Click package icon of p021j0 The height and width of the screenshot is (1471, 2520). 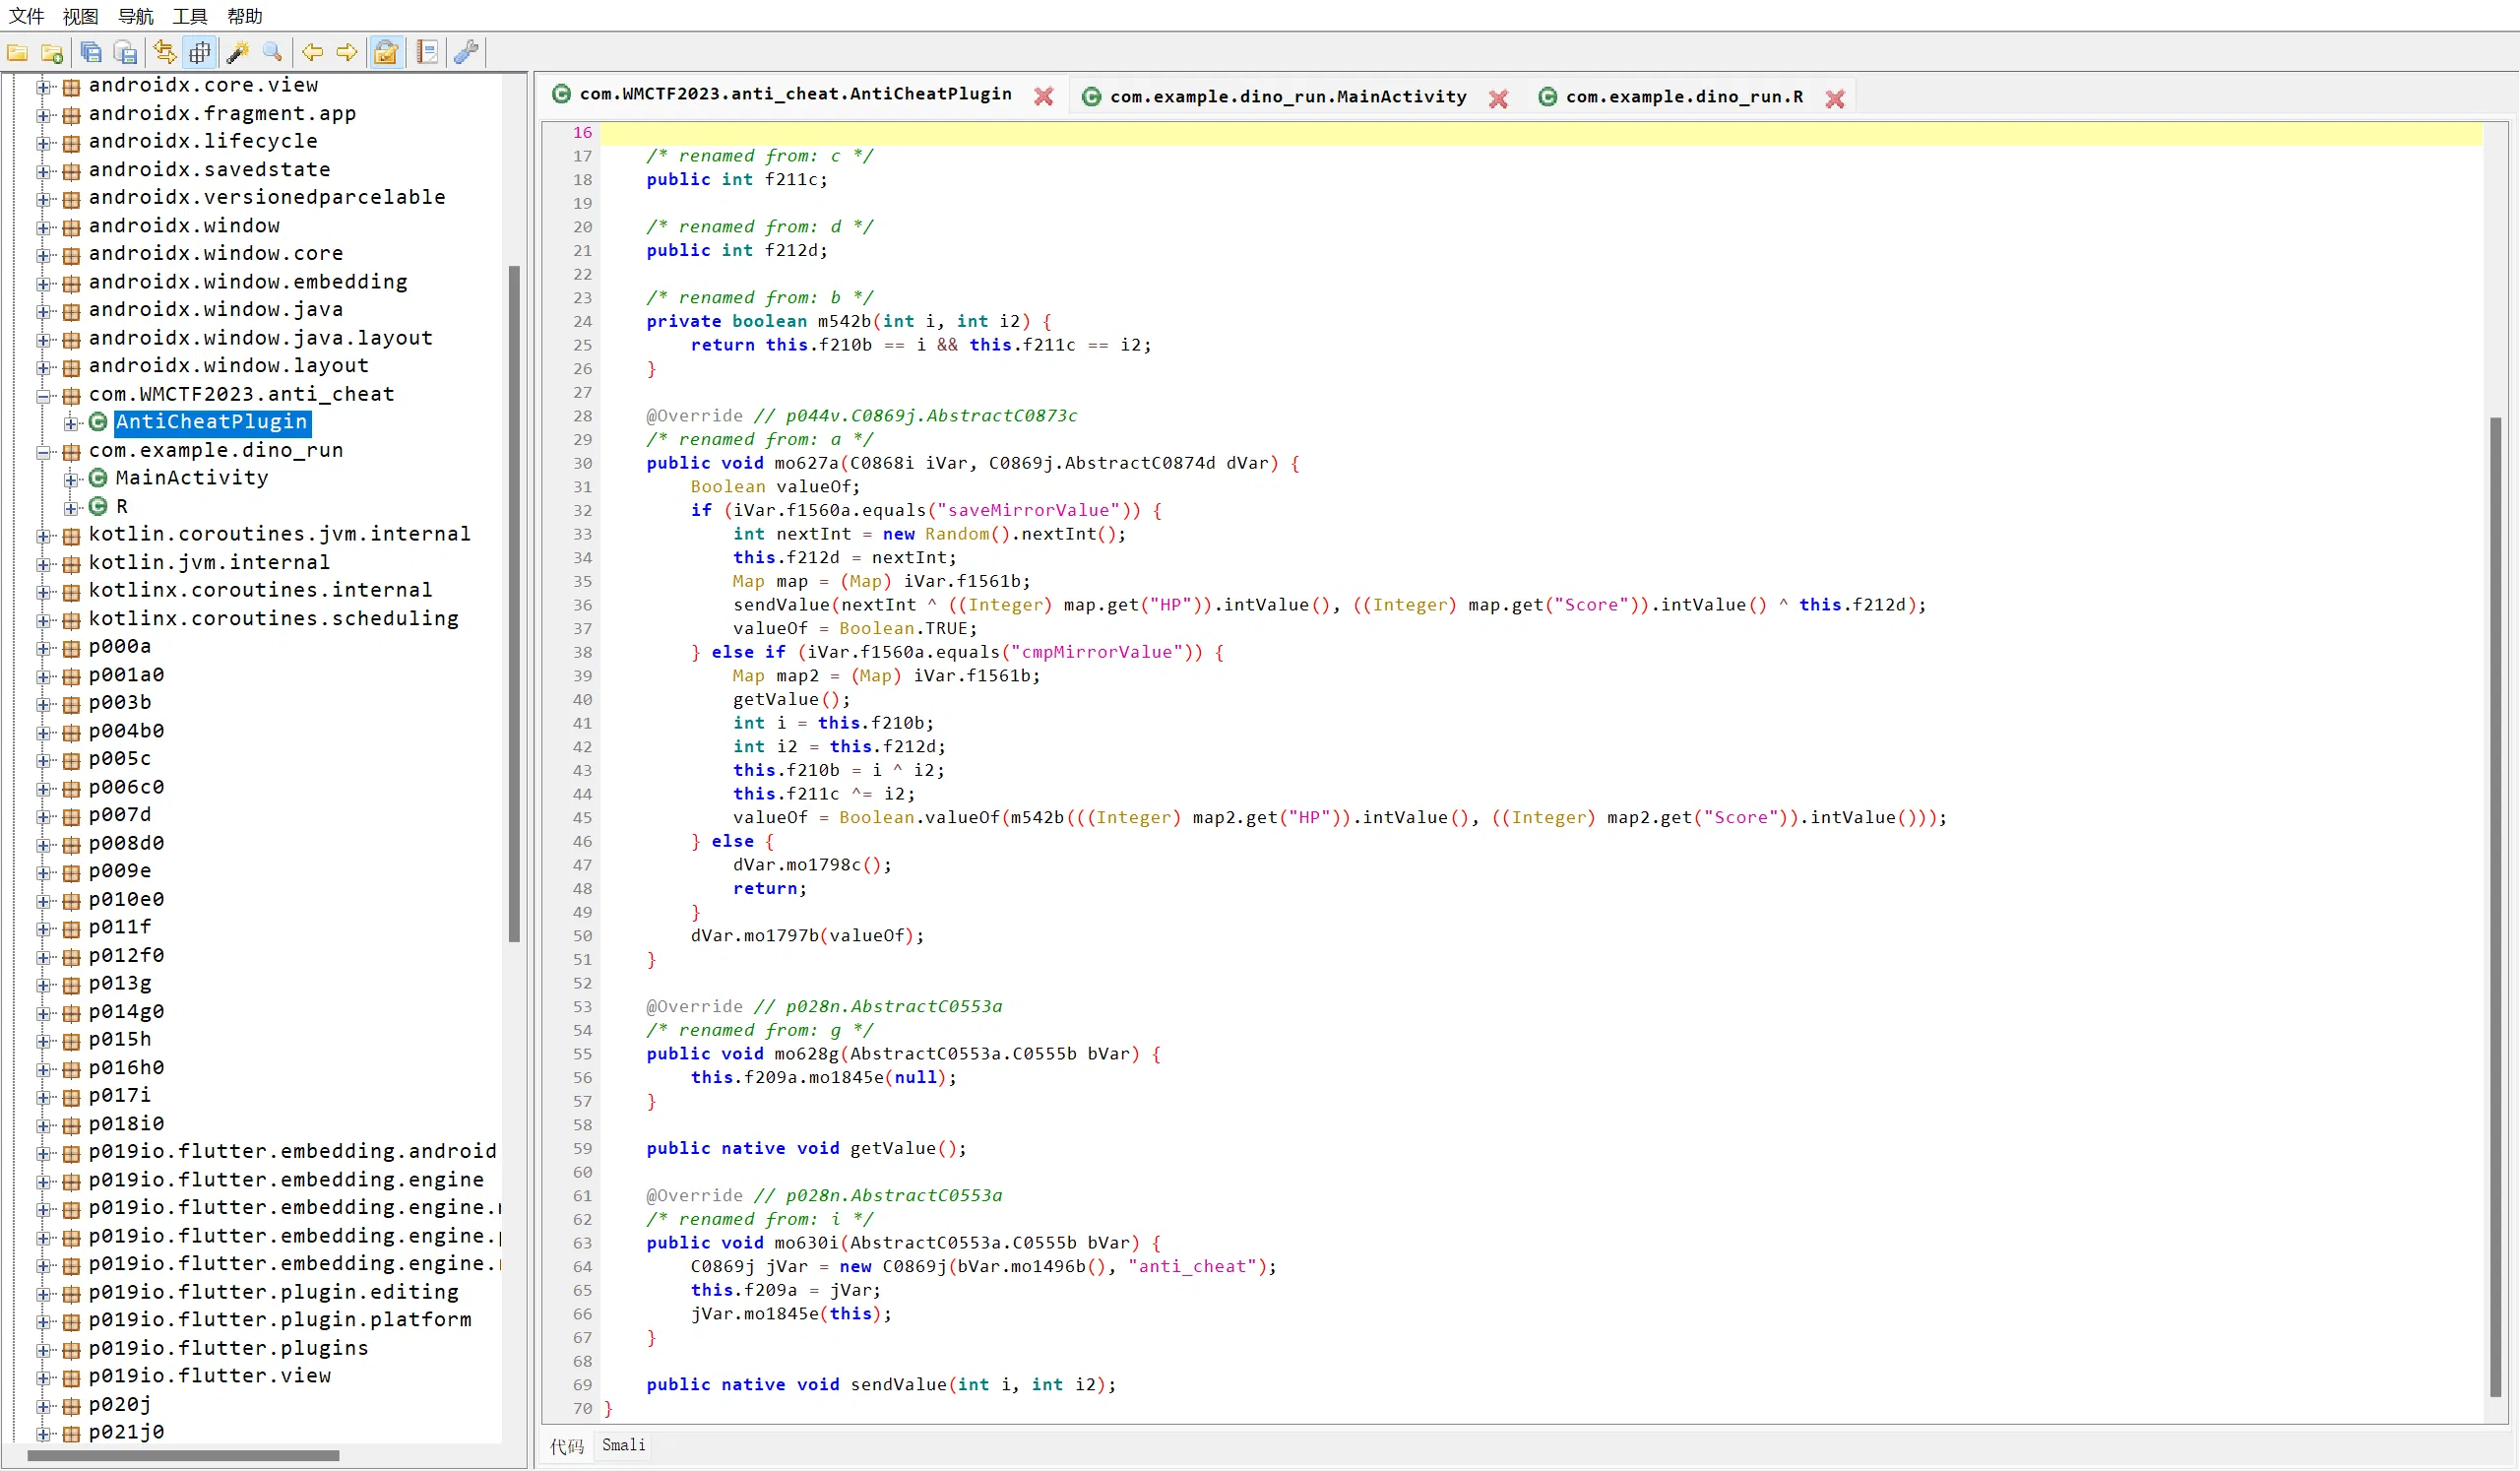coord(71,1433)
